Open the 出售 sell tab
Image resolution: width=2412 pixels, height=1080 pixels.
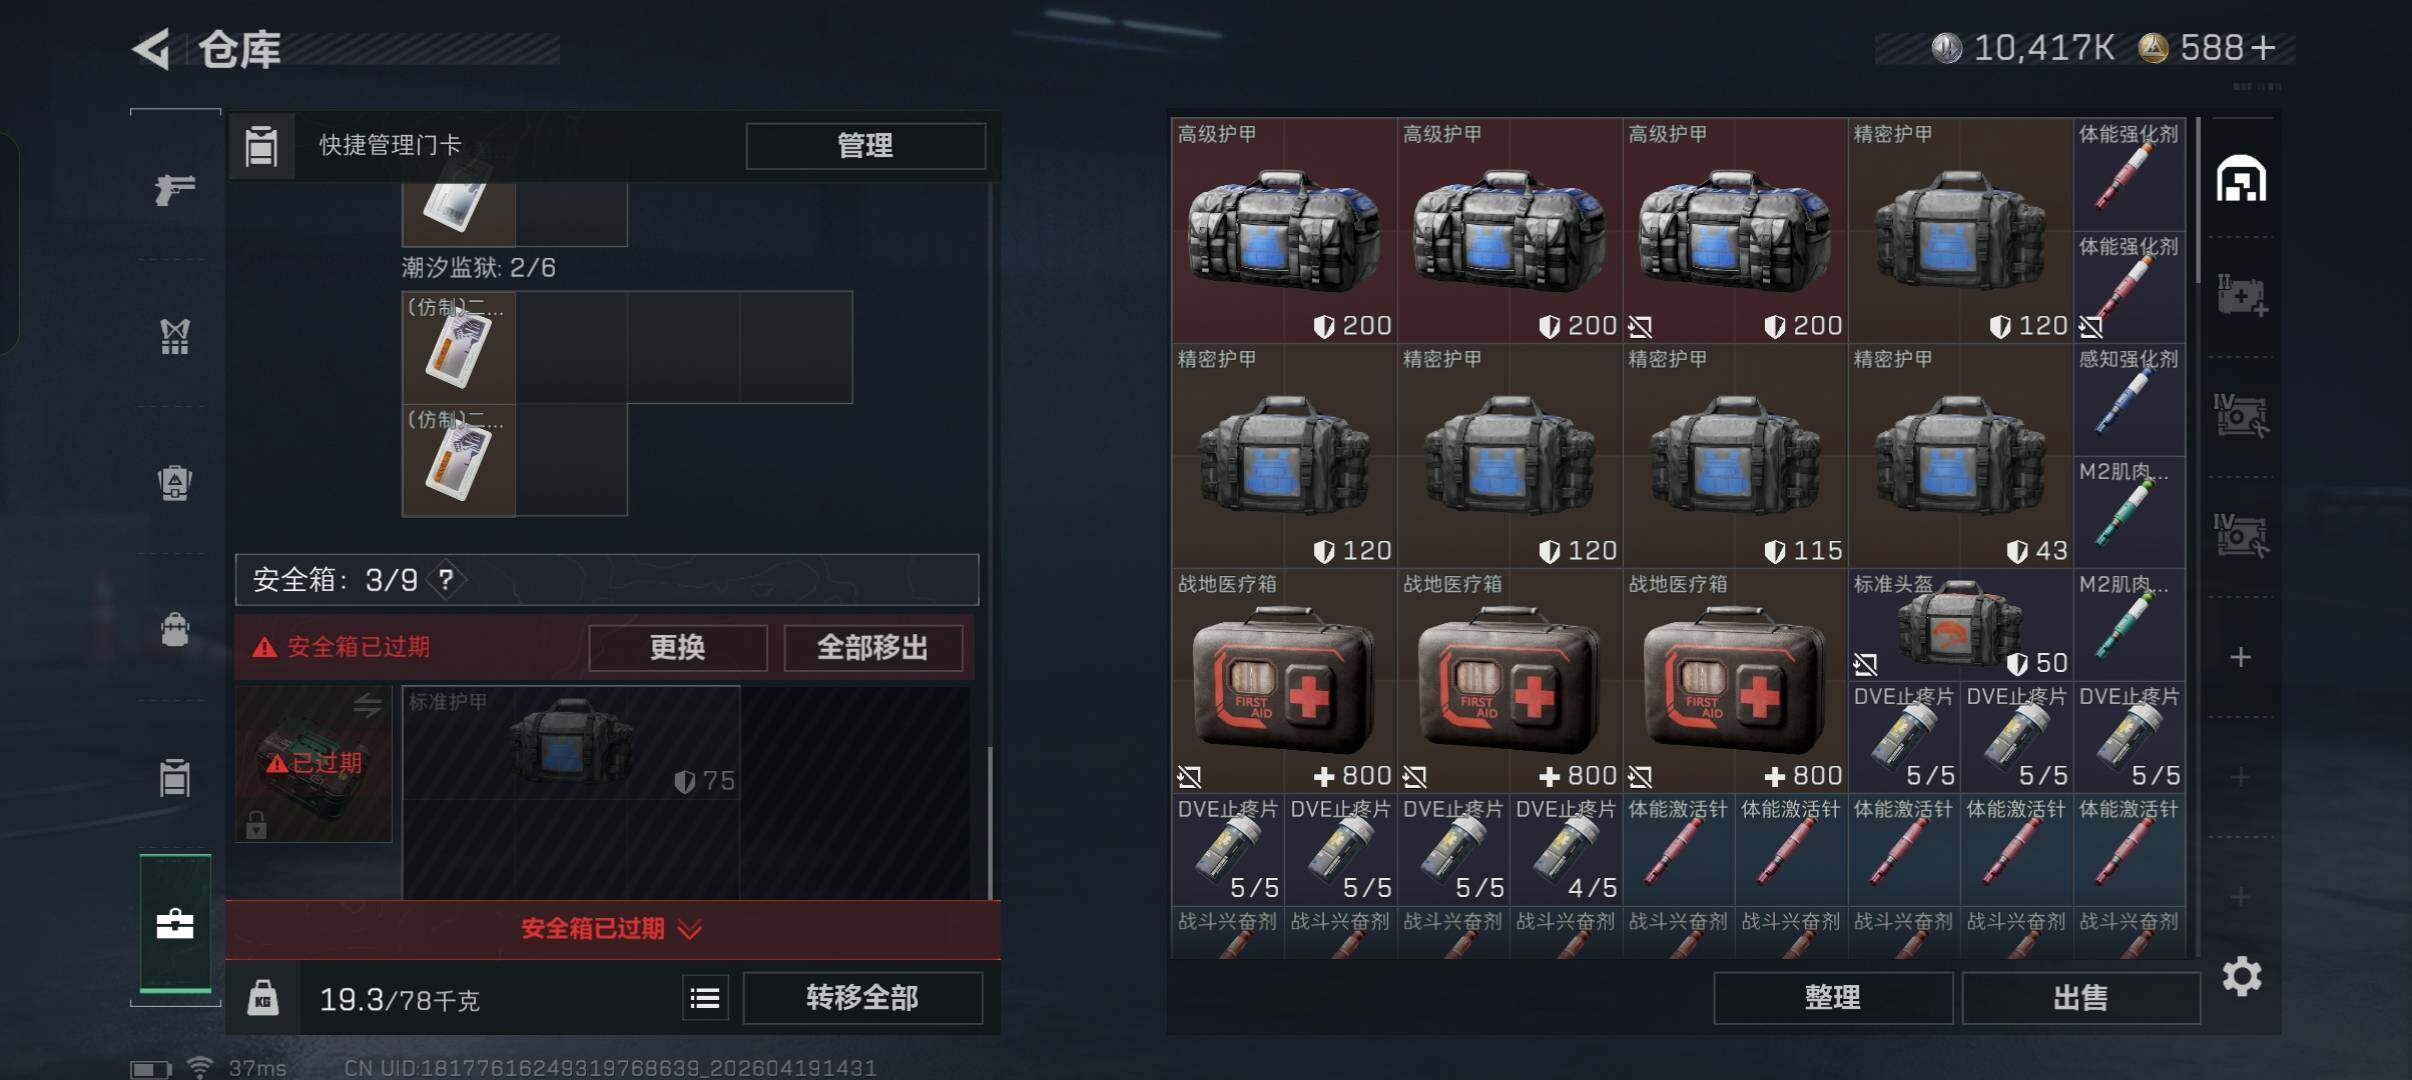coord(2080,997)
